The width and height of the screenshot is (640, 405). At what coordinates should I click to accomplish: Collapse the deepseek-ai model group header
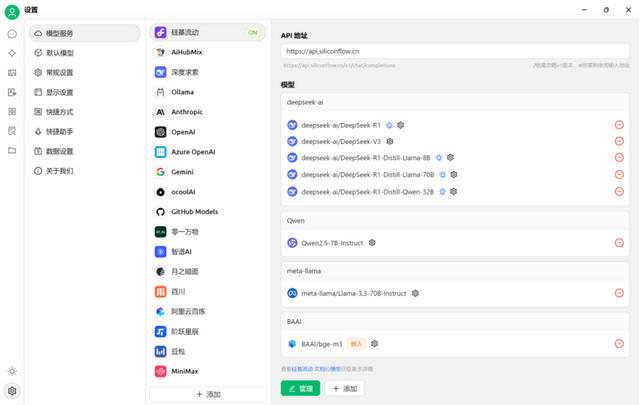click(x=455, y=102)
